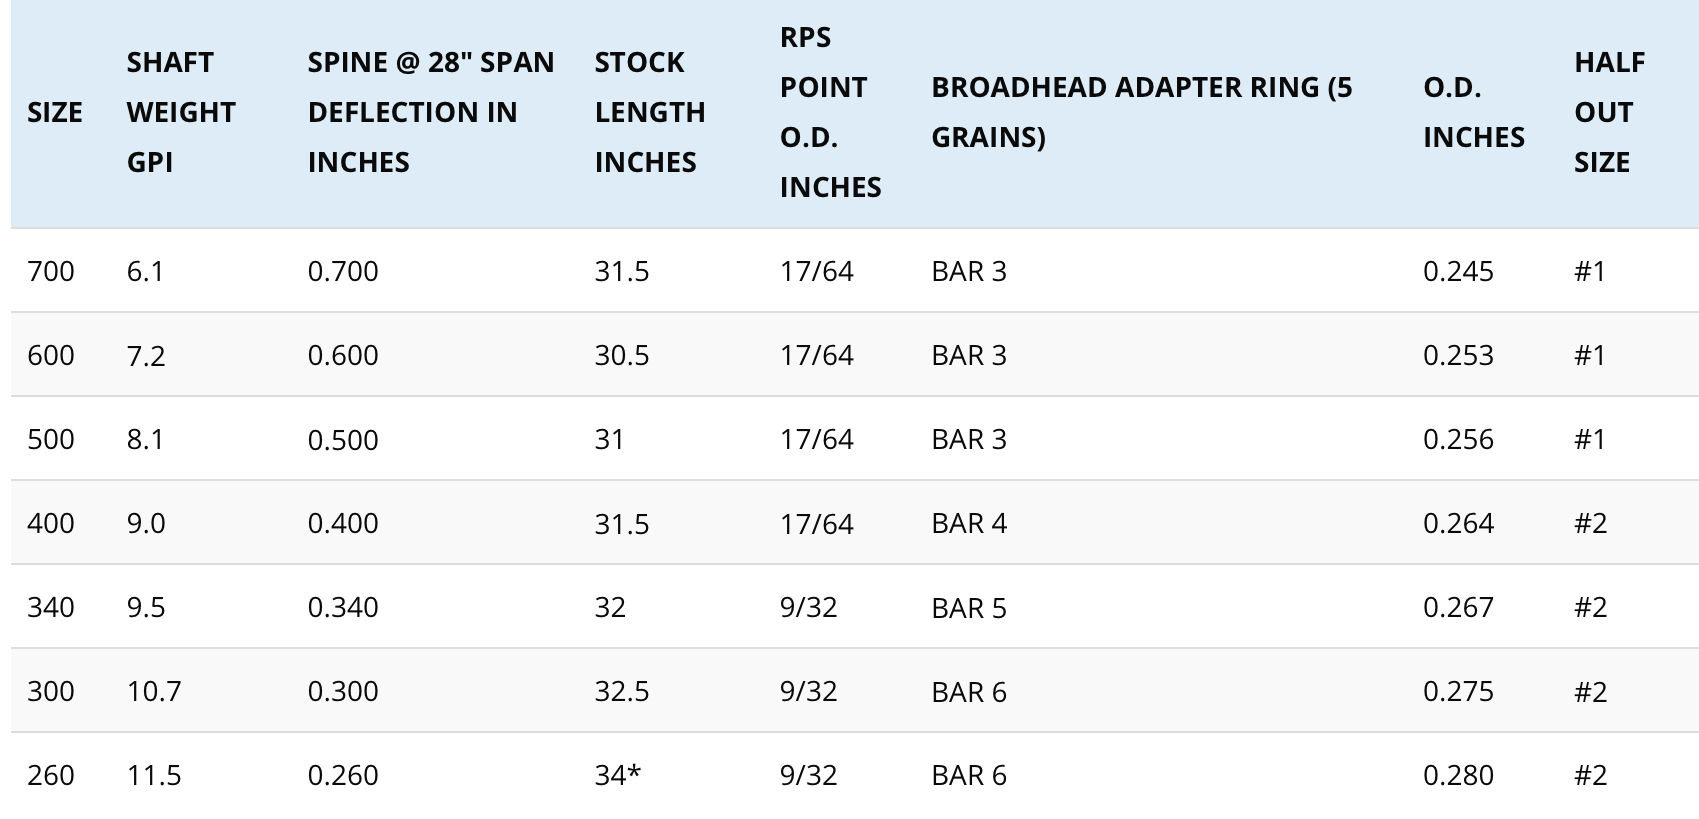This screenshot has height=819, width=1699.
Task: Select the 0.280 outer diameter cell
Action: (x=1458, y=775)
